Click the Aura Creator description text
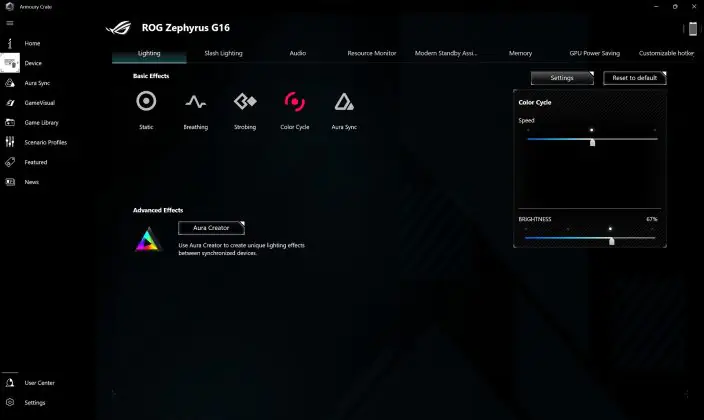 [x=242, y=249]
